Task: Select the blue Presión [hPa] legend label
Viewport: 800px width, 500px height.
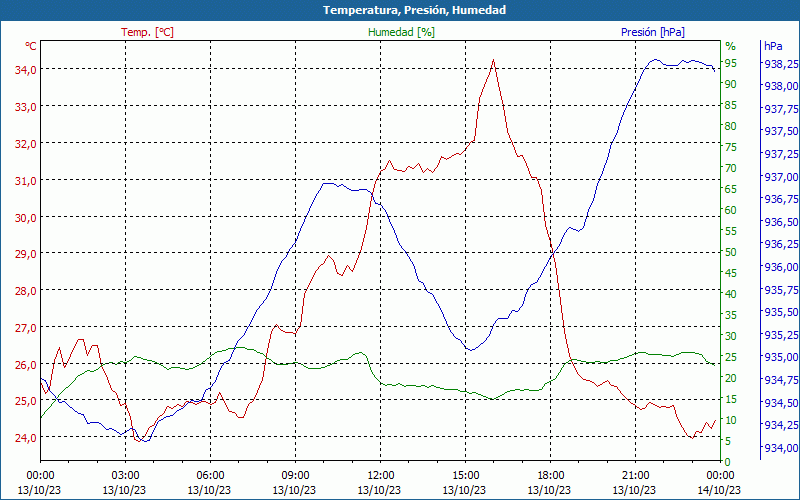Action: click(x=653, y=32)
